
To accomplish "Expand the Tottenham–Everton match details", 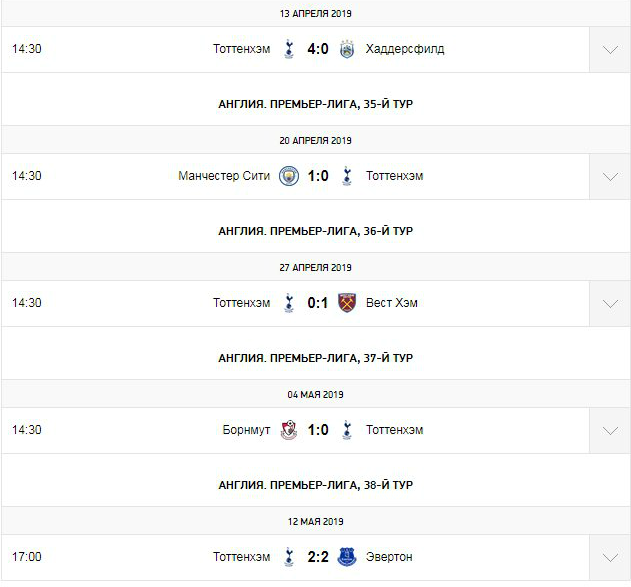I will 610,557.
